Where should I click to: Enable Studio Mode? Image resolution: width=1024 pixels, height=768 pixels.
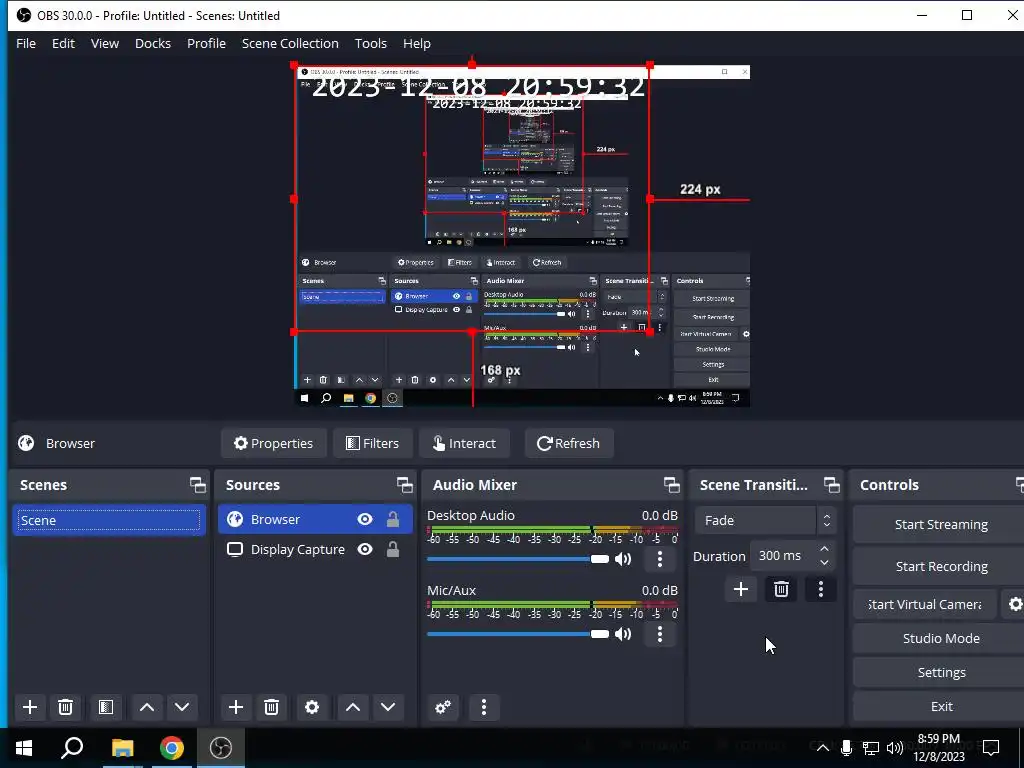click(940, 639)
